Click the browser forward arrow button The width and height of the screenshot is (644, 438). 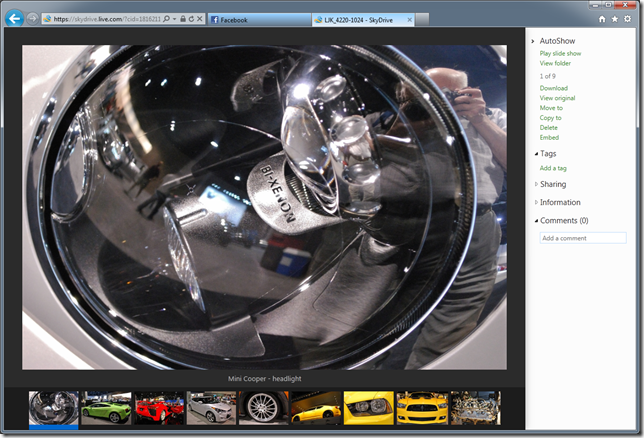point(32,19)
